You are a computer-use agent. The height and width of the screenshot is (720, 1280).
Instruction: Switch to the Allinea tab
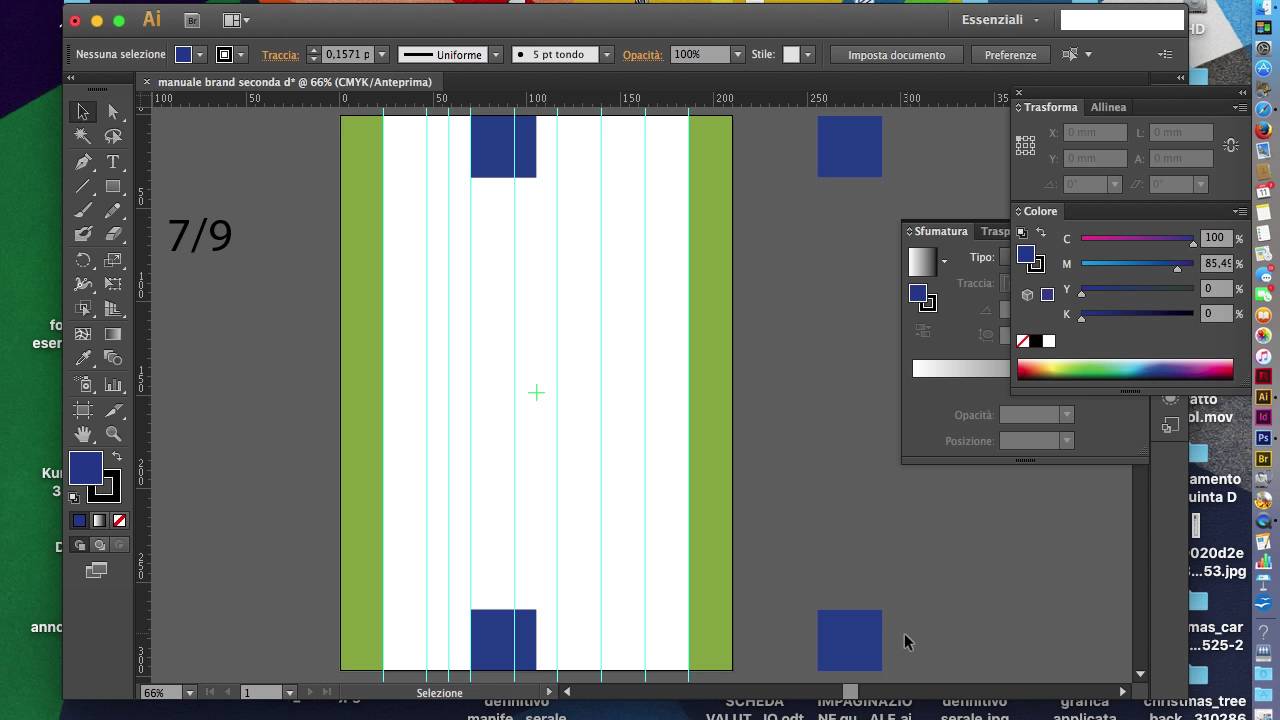pyautogui.click(x=1108, y=107)
